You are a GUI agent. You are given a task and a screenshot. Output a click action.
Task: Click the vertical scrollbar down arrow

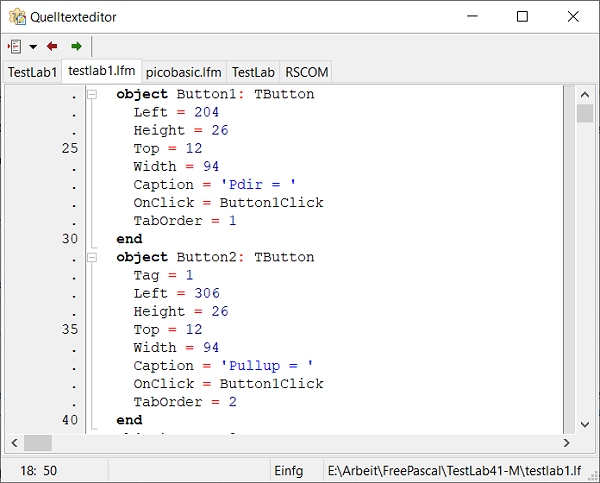(x=585, y=423)
